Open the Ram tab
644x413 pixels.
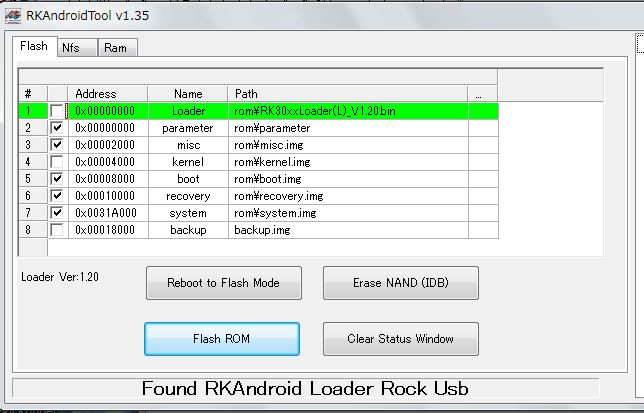(117, 48)
